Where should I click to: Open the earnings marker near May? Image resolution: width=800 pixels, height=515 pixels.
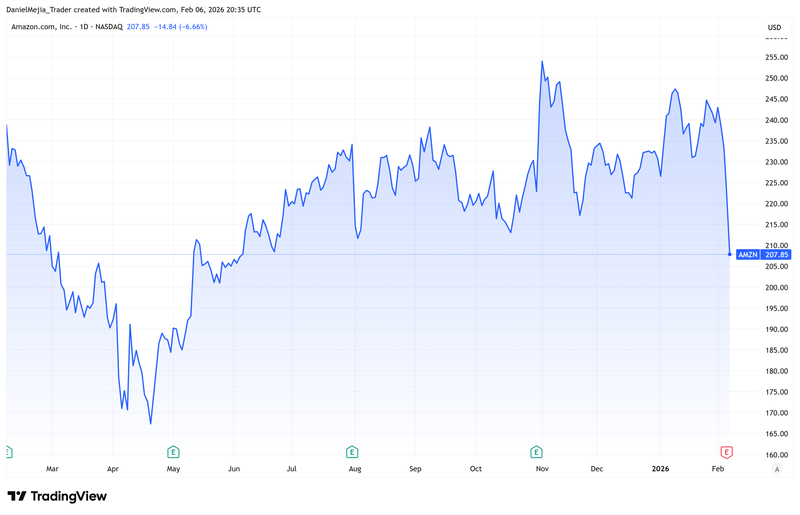coord(173,452)
